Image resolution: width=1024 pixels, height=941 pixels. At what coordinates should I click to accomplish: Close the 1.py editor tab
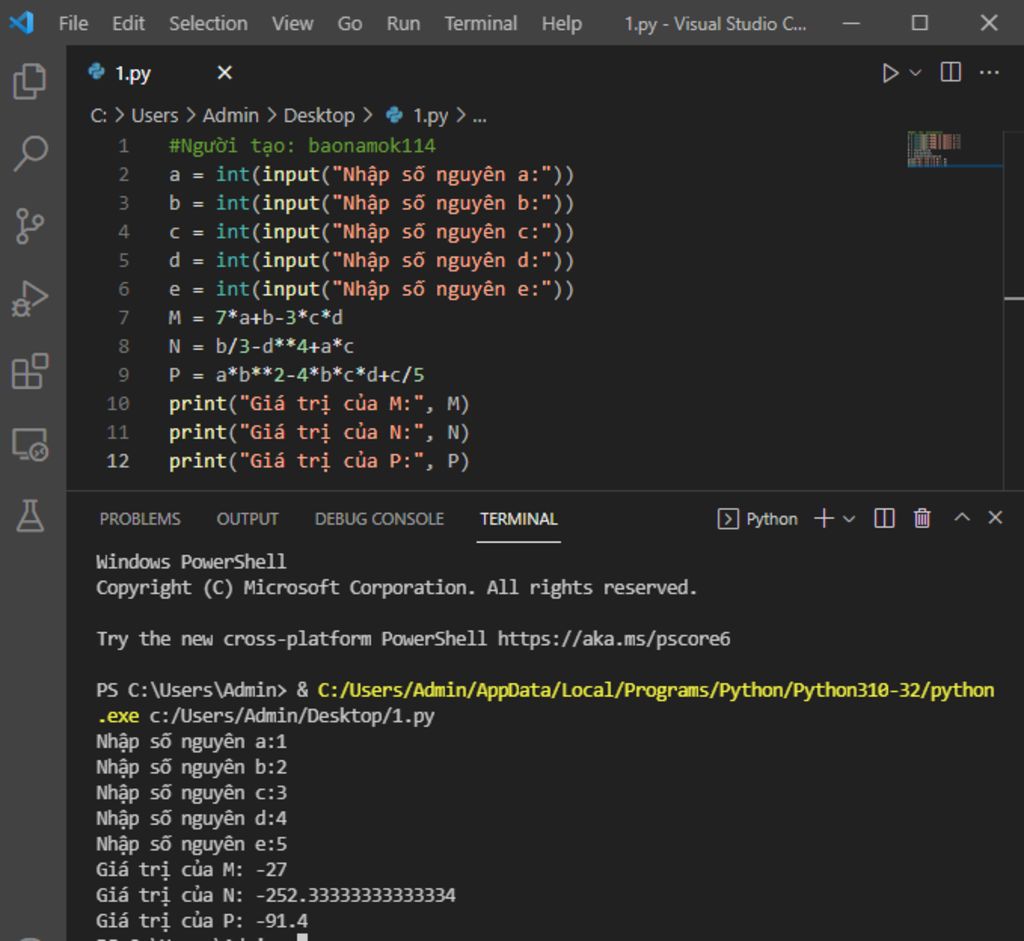coord(225,72)
